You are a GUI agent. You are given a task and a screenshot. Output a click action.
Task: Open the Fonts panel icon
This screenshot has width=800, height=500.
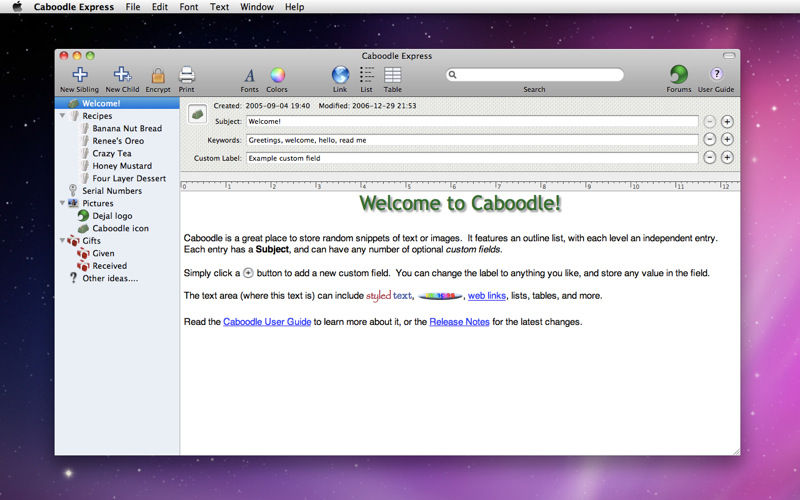point(249,76)
